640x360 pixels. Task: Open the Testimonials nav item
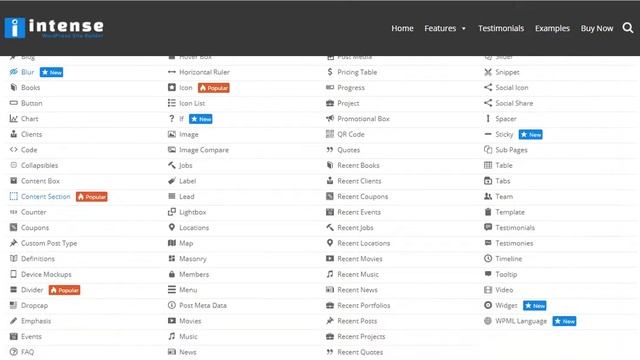coord(501,28)
